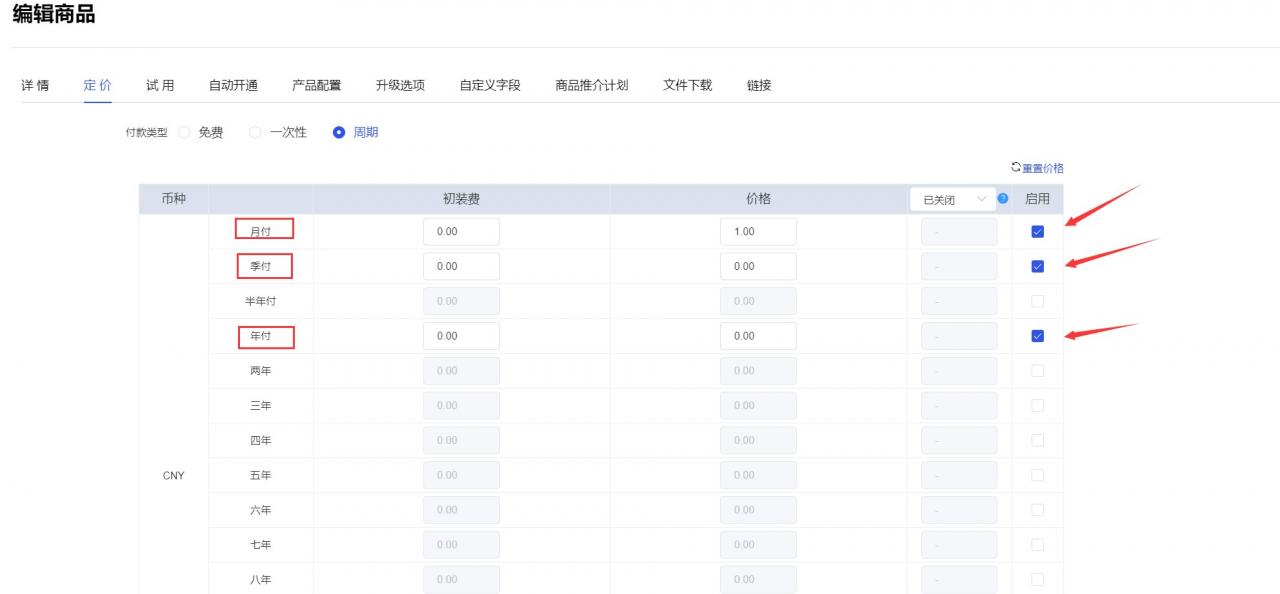Screen dimensions: 1280x594
Task: Click the reset price refresh icon
Action: coord(1016,167)
